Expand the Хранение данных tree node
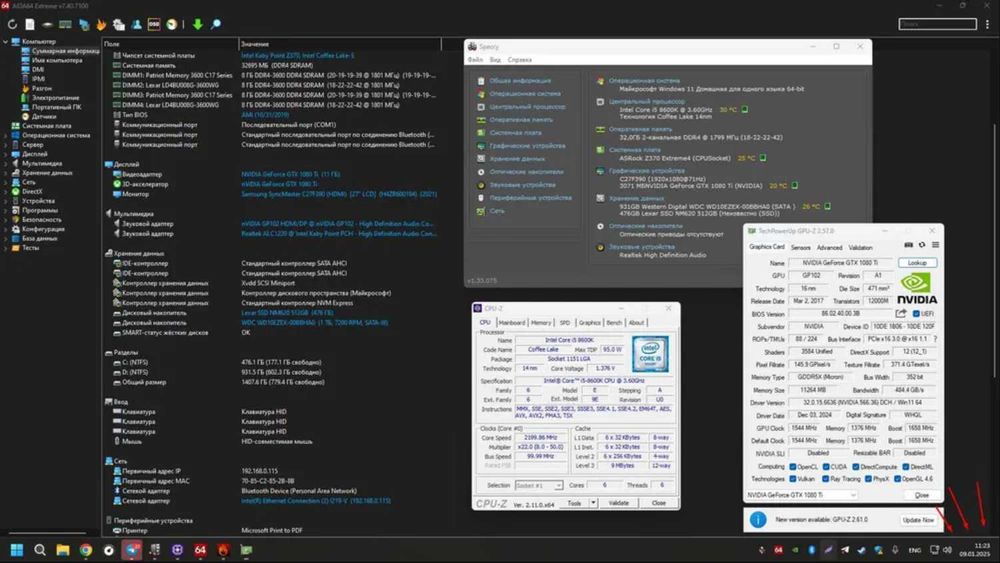The image size is (1000, 563). pos(6,173)
